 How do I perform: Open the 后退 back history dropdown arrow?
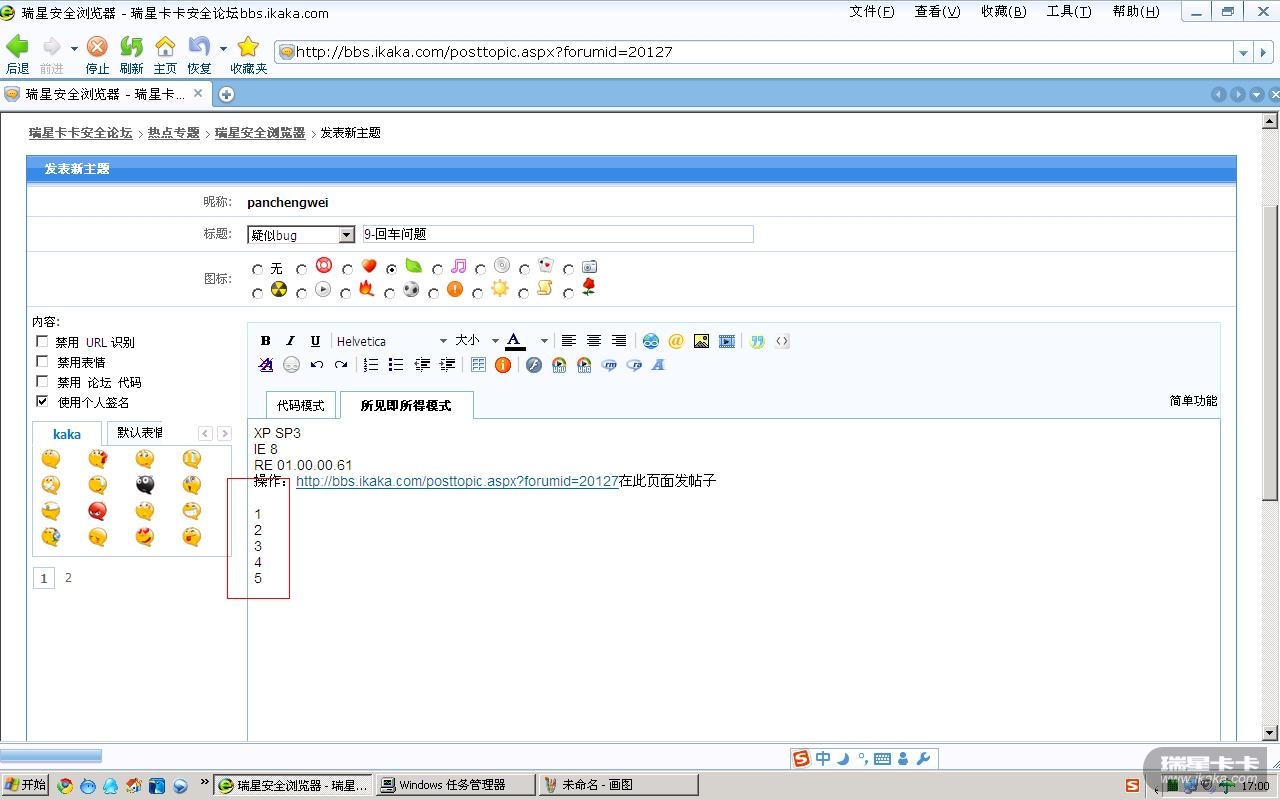(74, 48)
